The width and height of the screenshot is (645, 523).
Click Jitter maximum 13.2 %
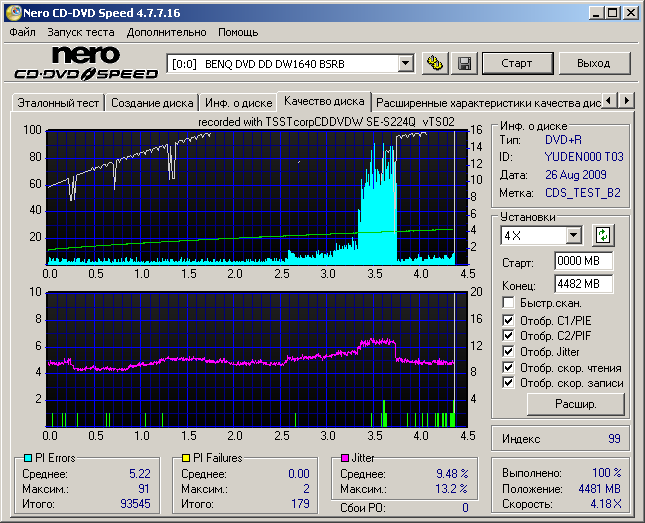click(x=451, y=489)
